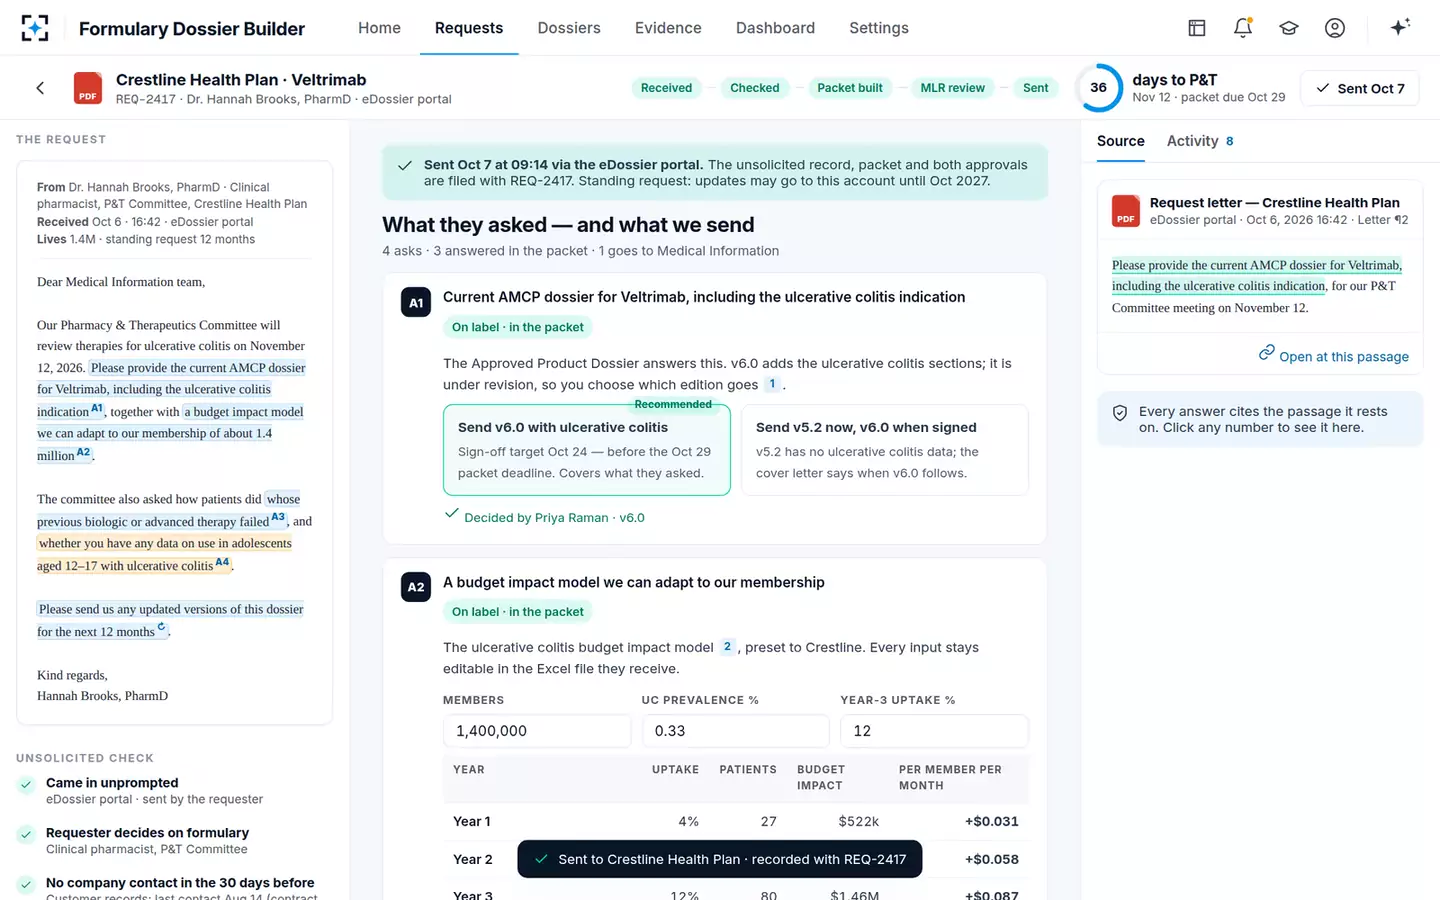
Task: Click the graduation cap learning icon
Action: (1289, 28)
